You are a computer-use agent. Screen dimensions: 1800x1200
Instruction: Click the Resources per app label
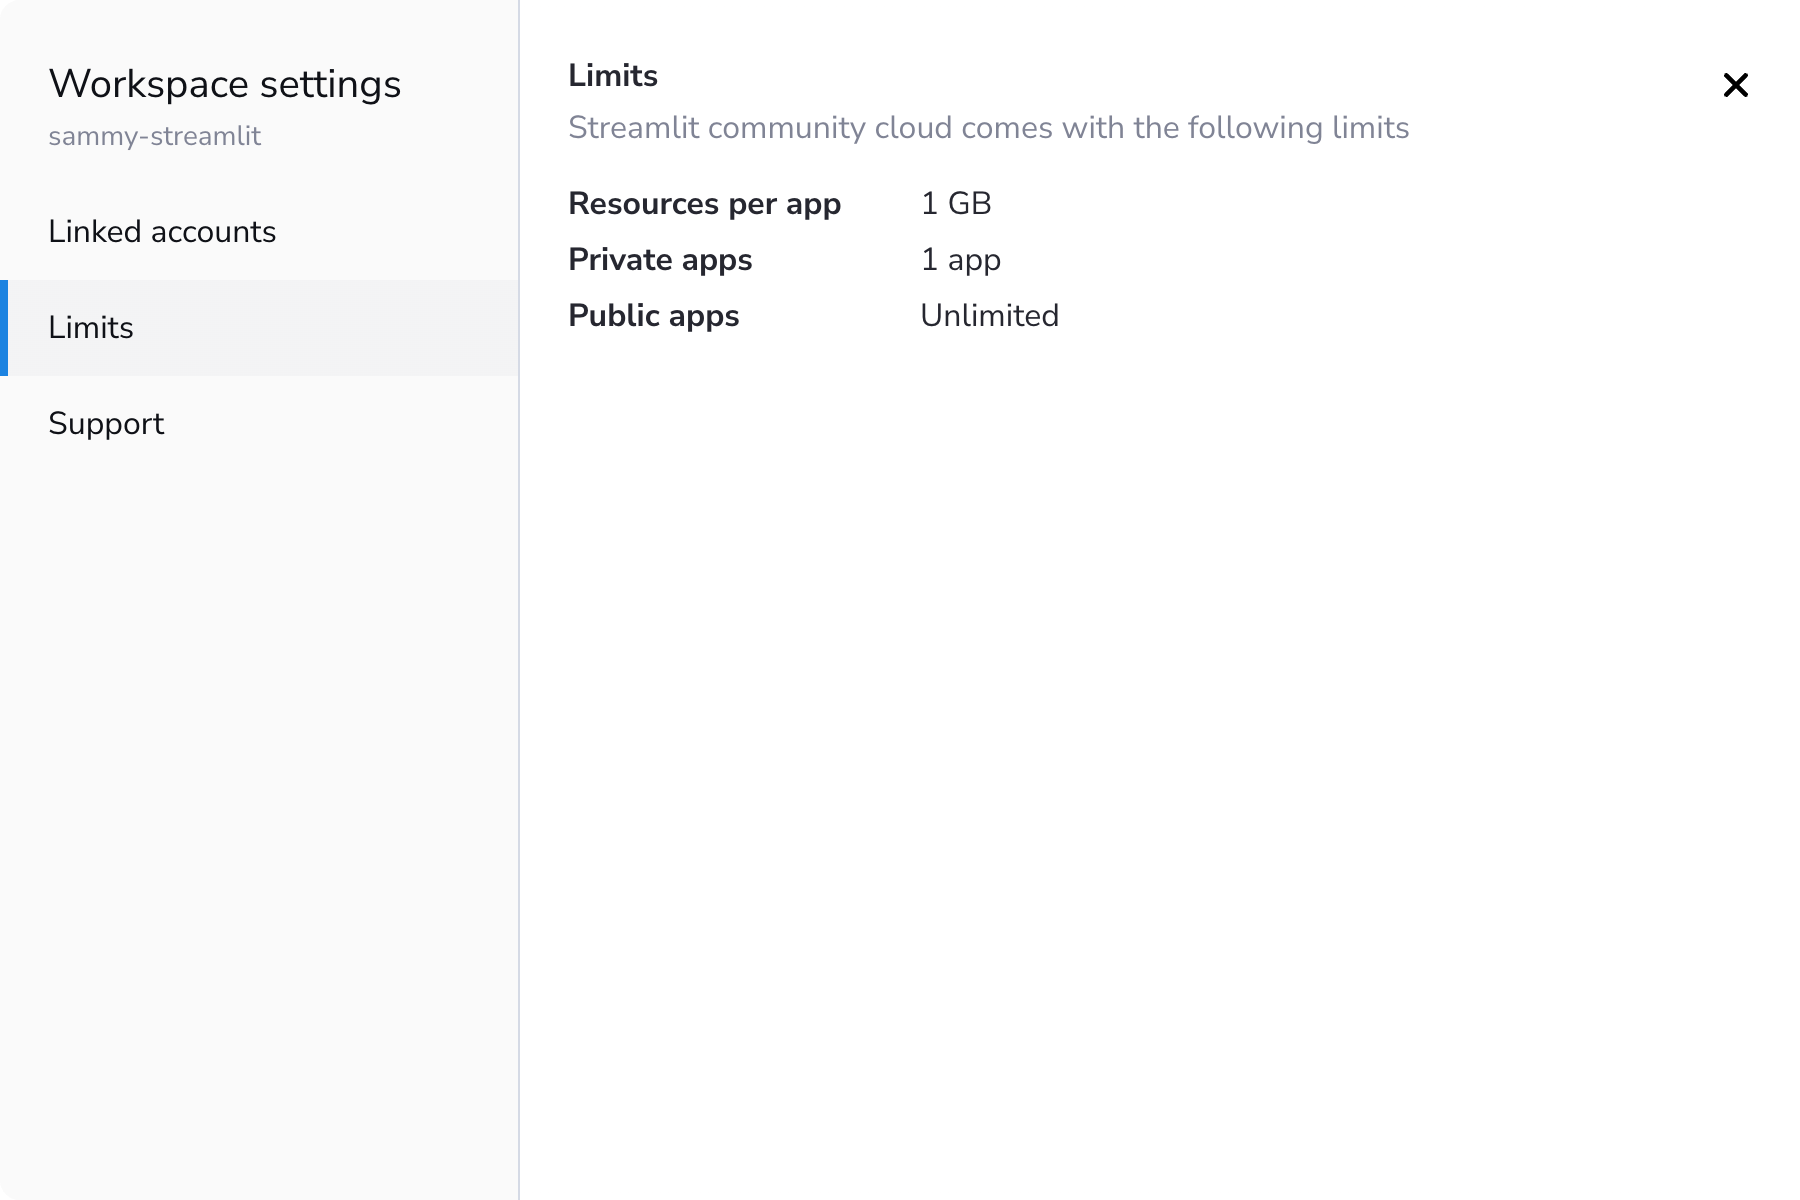click(x=705, y=204)
